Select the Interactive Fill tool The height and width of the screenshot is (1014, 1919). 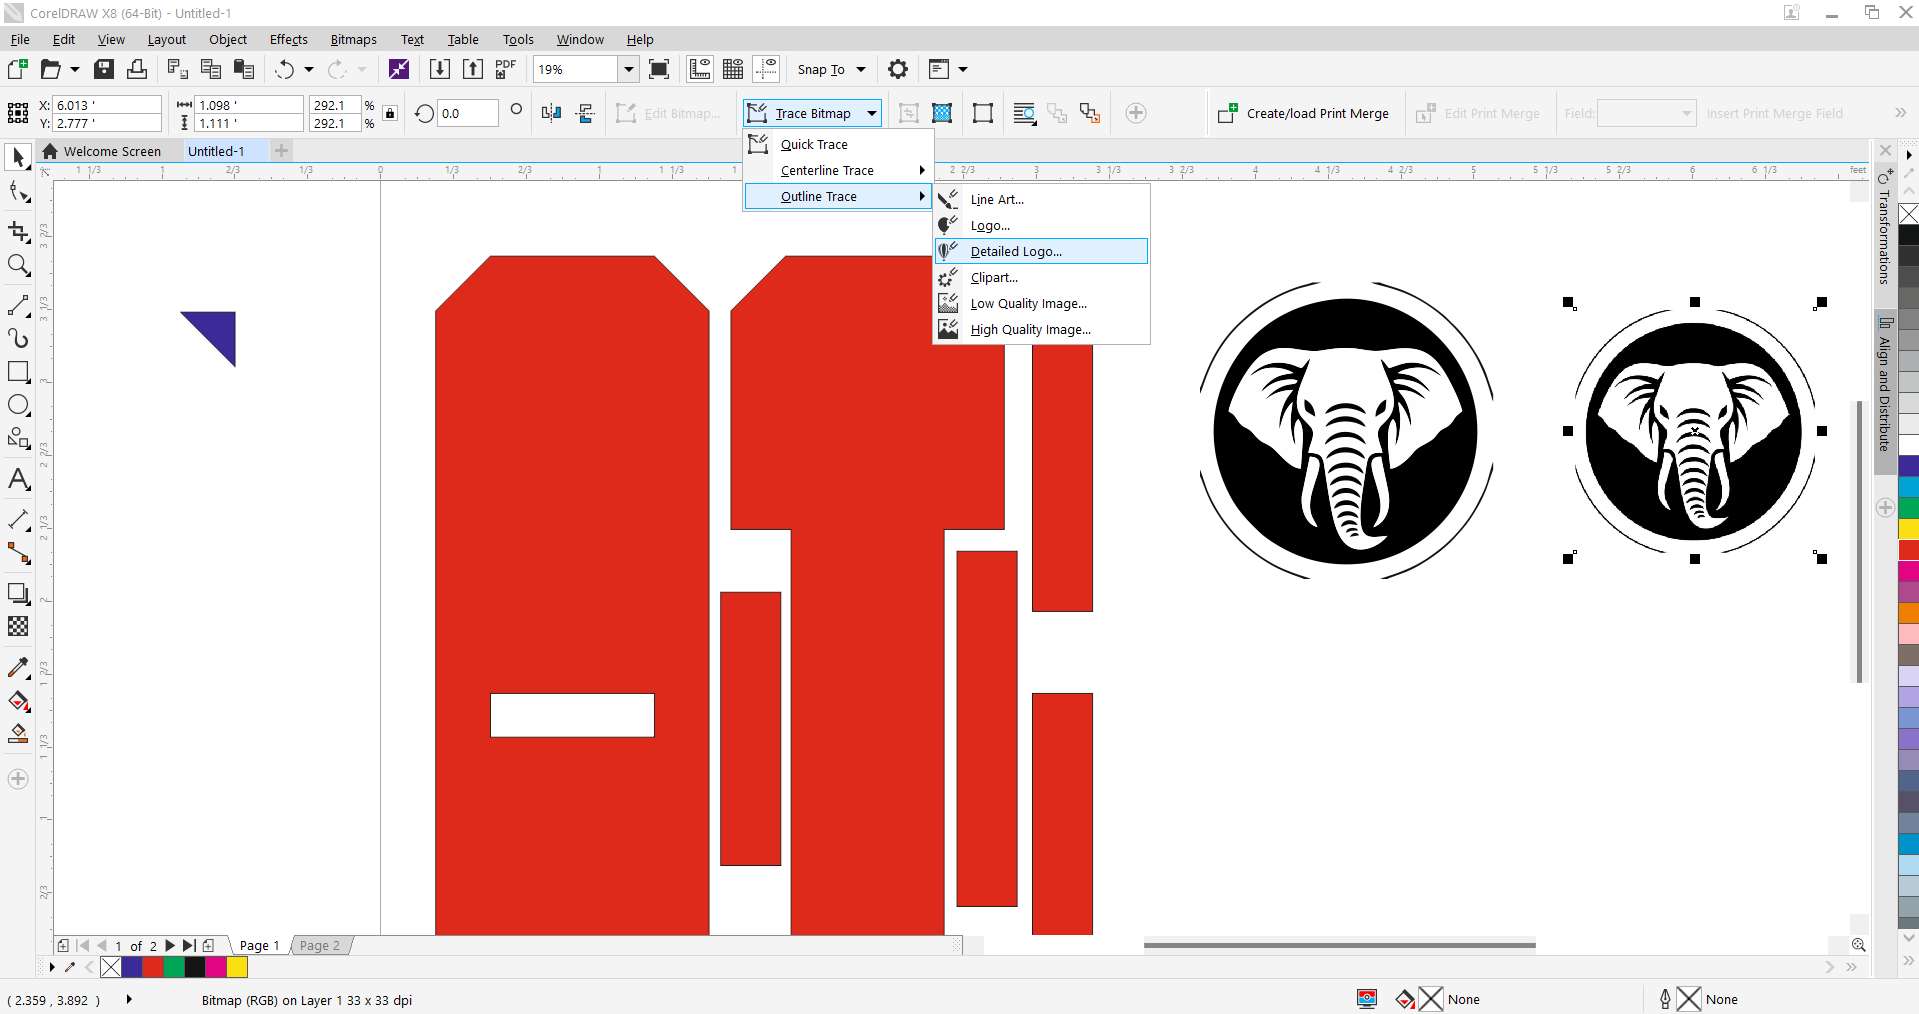point(18,701)
